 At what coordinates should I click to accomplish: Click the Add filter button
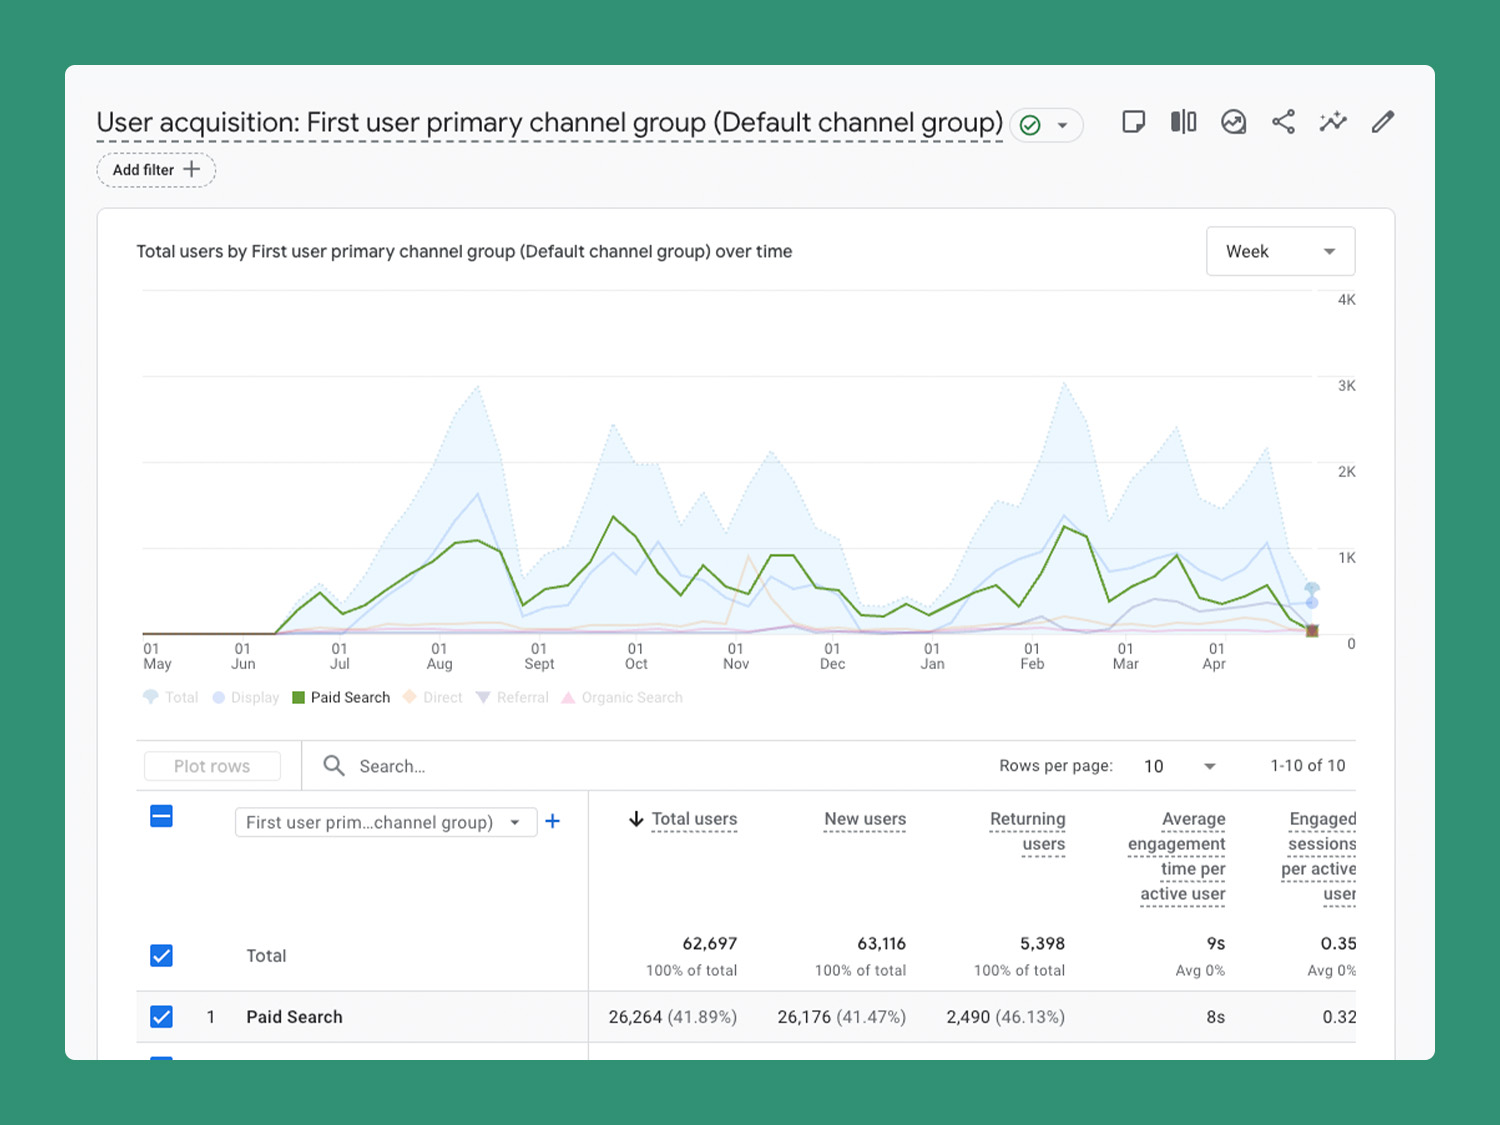point(156,170)
